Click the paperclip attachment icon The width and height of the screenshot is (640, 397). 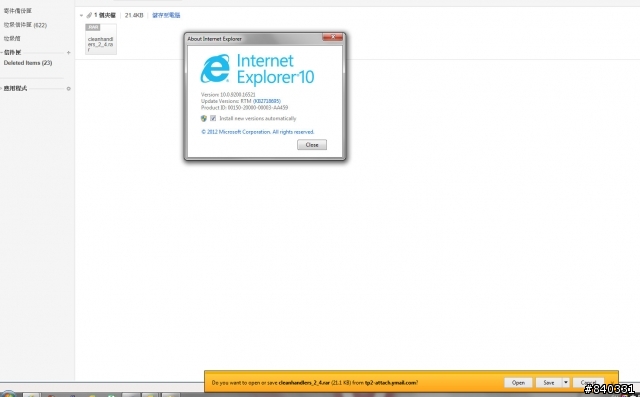tap(89, 15)
